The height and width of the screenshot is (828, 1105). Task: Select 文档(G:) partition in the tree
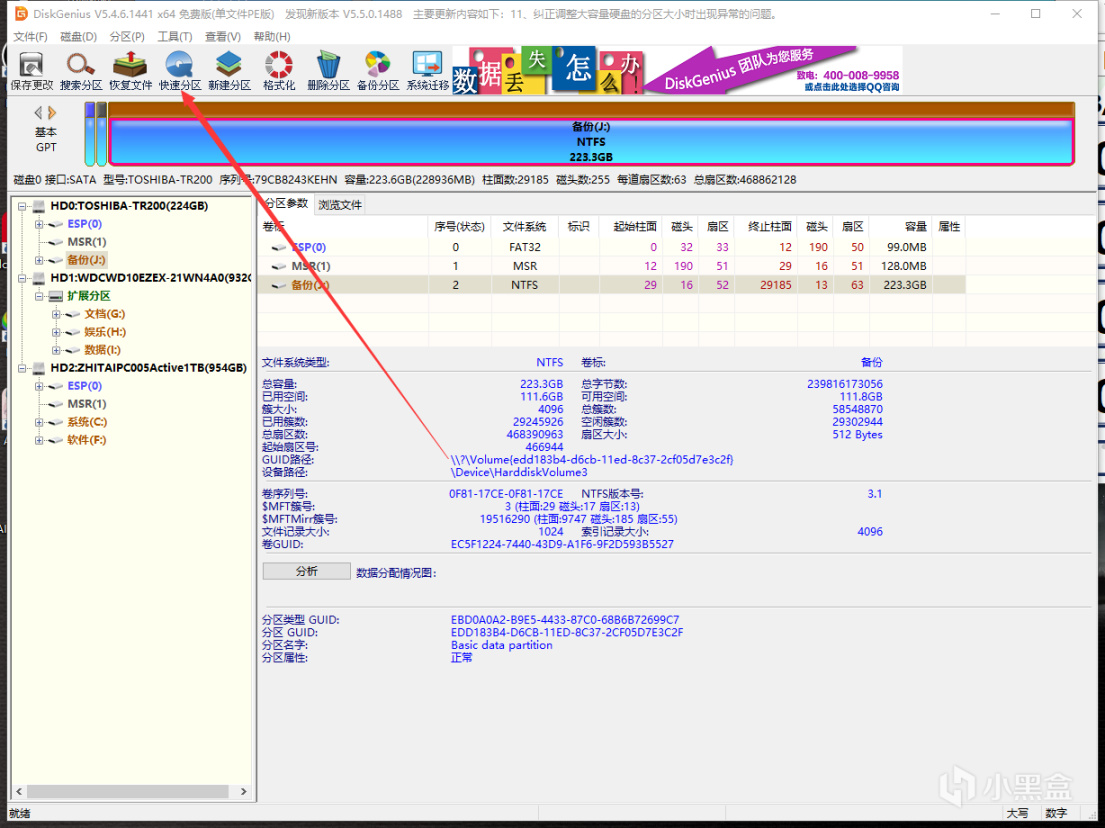tap(104, 314)
